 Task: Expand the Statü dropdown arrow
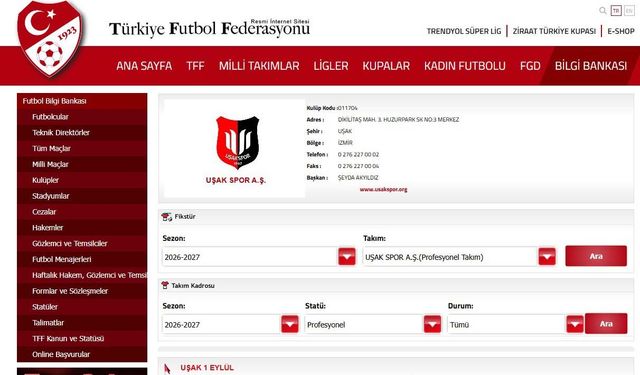(x=432, y=324)
